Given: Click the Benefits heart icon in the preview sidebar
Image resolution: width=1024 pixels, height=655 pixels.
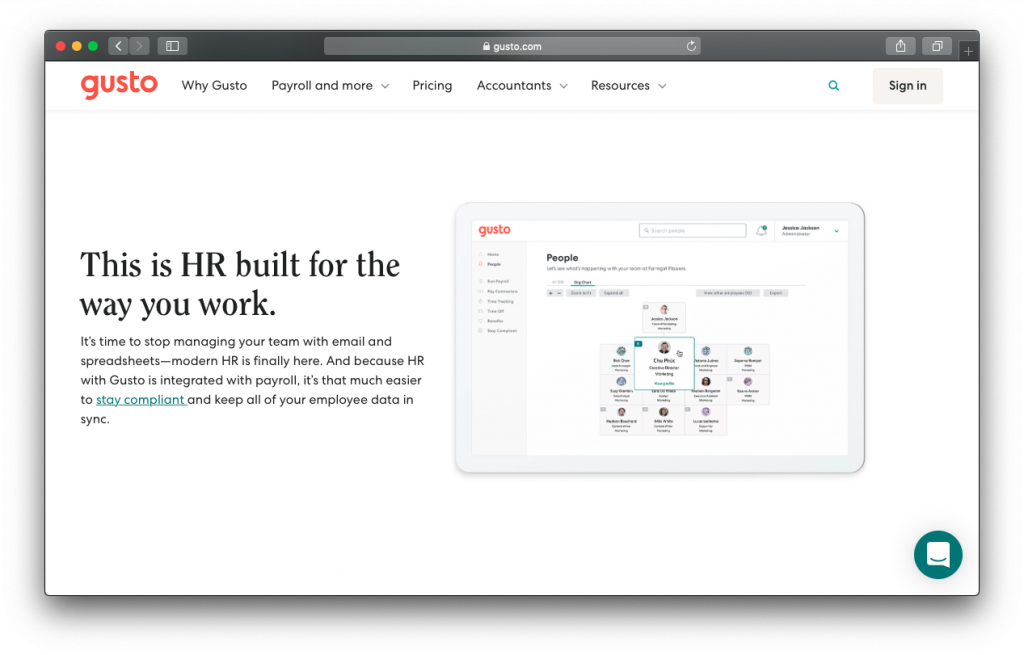Looking at the screenshot, I should coord(481,321).
